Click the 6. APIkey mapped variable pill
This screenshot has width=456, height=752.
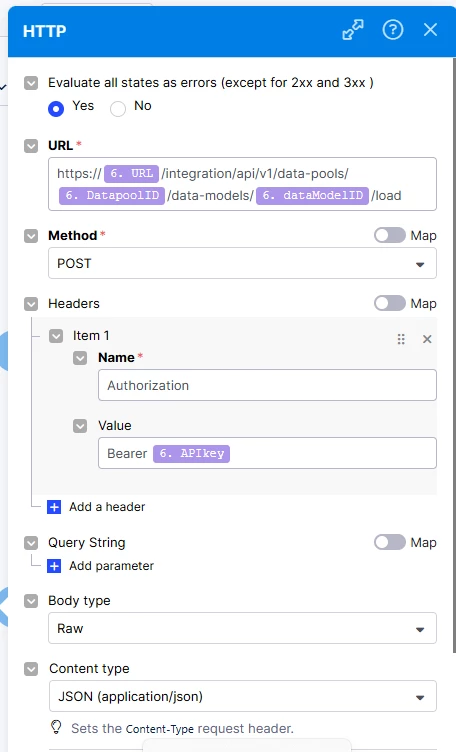tap(191, 453)
